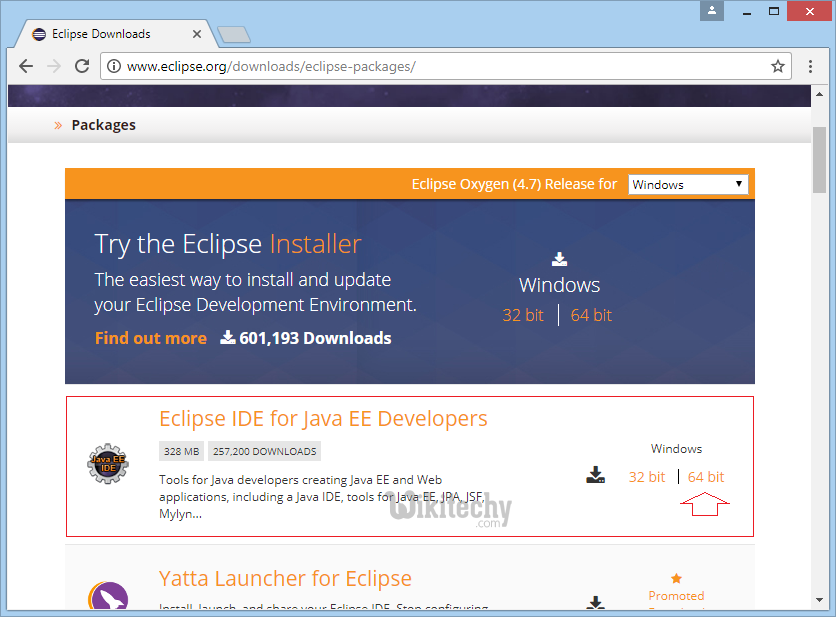Click the Yatta Launcher purple rocket icon

click(107, 599)
